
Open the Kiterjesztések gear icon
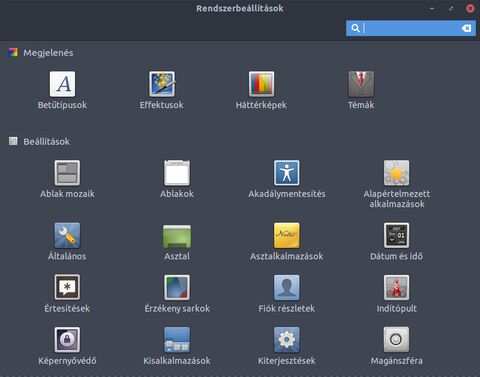click(287, 340)
